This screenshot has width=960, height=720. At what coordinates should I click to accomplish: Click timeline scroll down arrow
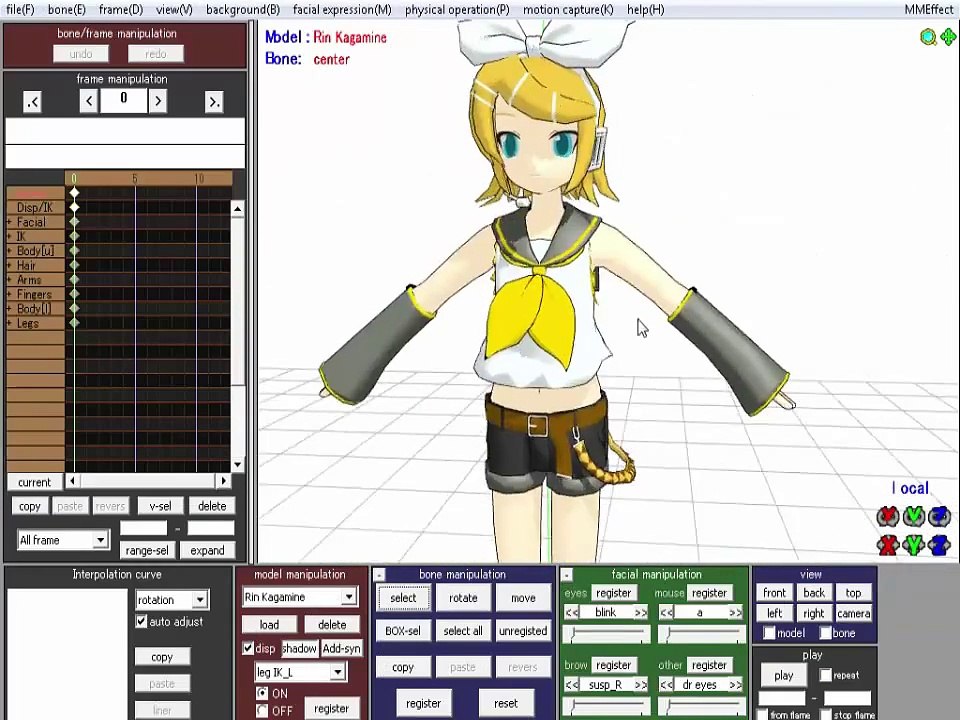(238, 465)
